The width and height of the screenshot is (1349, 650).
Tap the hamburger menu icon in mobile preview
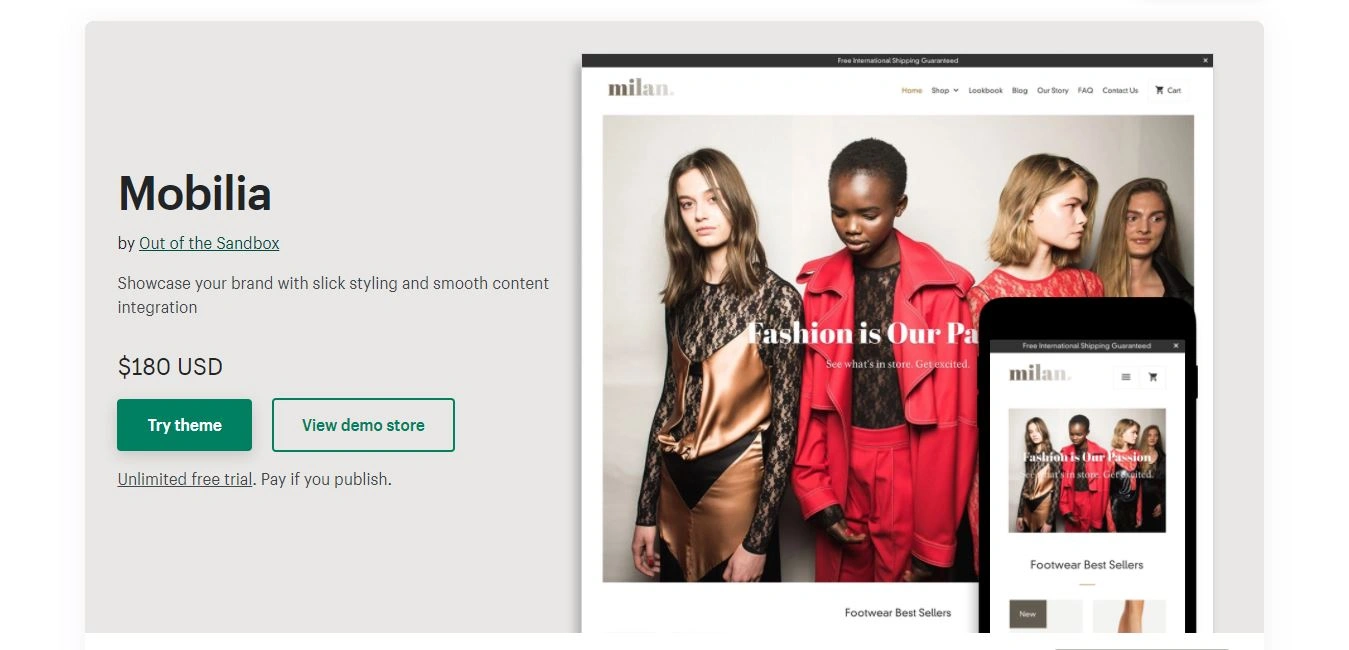click(x=1126, y=377)
